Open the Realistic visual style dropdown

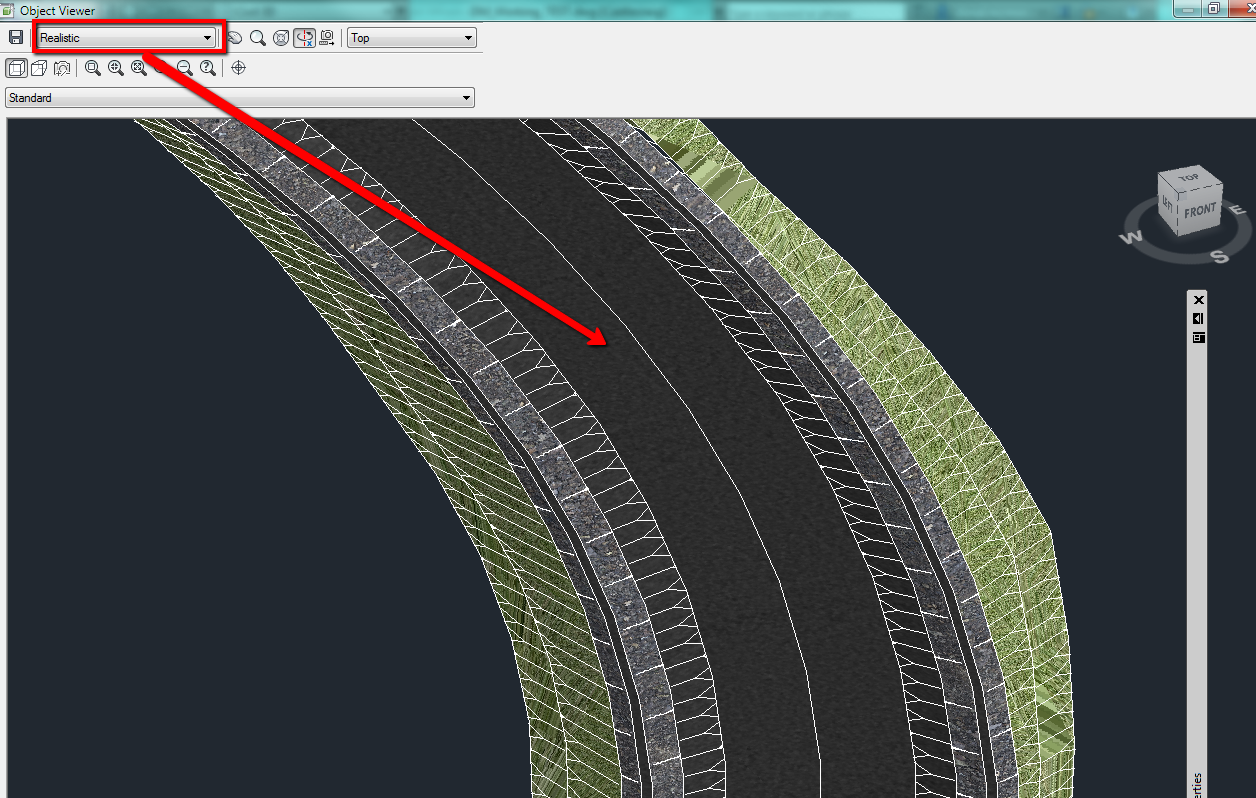coord(127,38)
